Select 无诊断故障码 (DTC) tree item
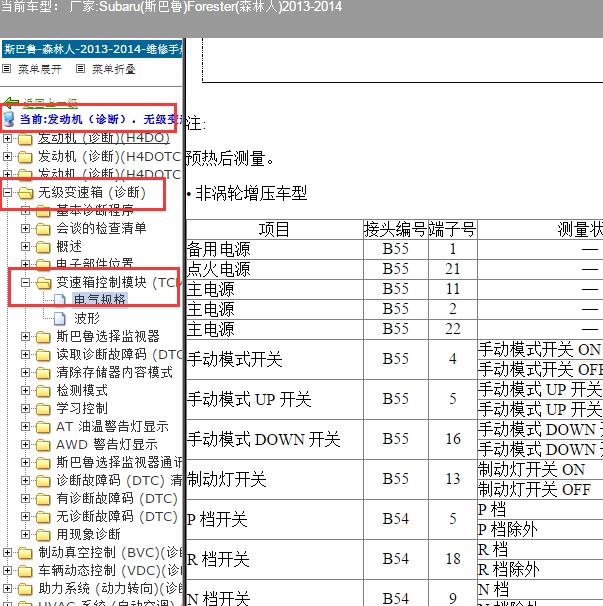Screen dimensions: 603x606 point(117,517)
